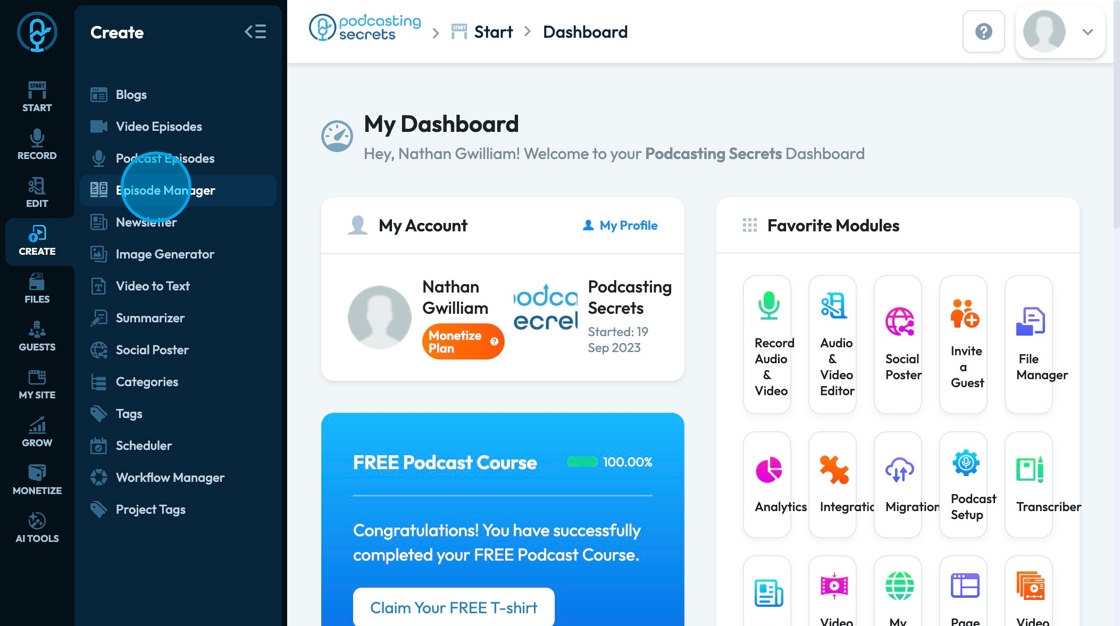Open Social Poster favorite module
Screen dimensions: 1120x626
tap(898, 344)
